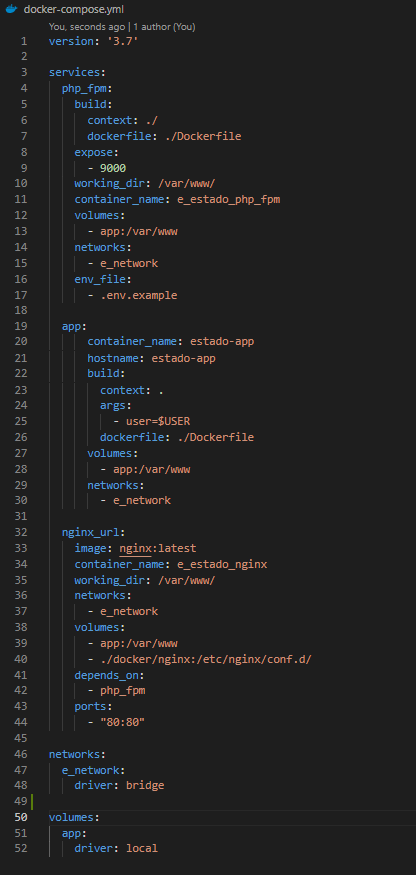Viewport: 416px width, 875px height.
Task: Click 'e_network' on line 30
Action: click(x=142, y=501)
